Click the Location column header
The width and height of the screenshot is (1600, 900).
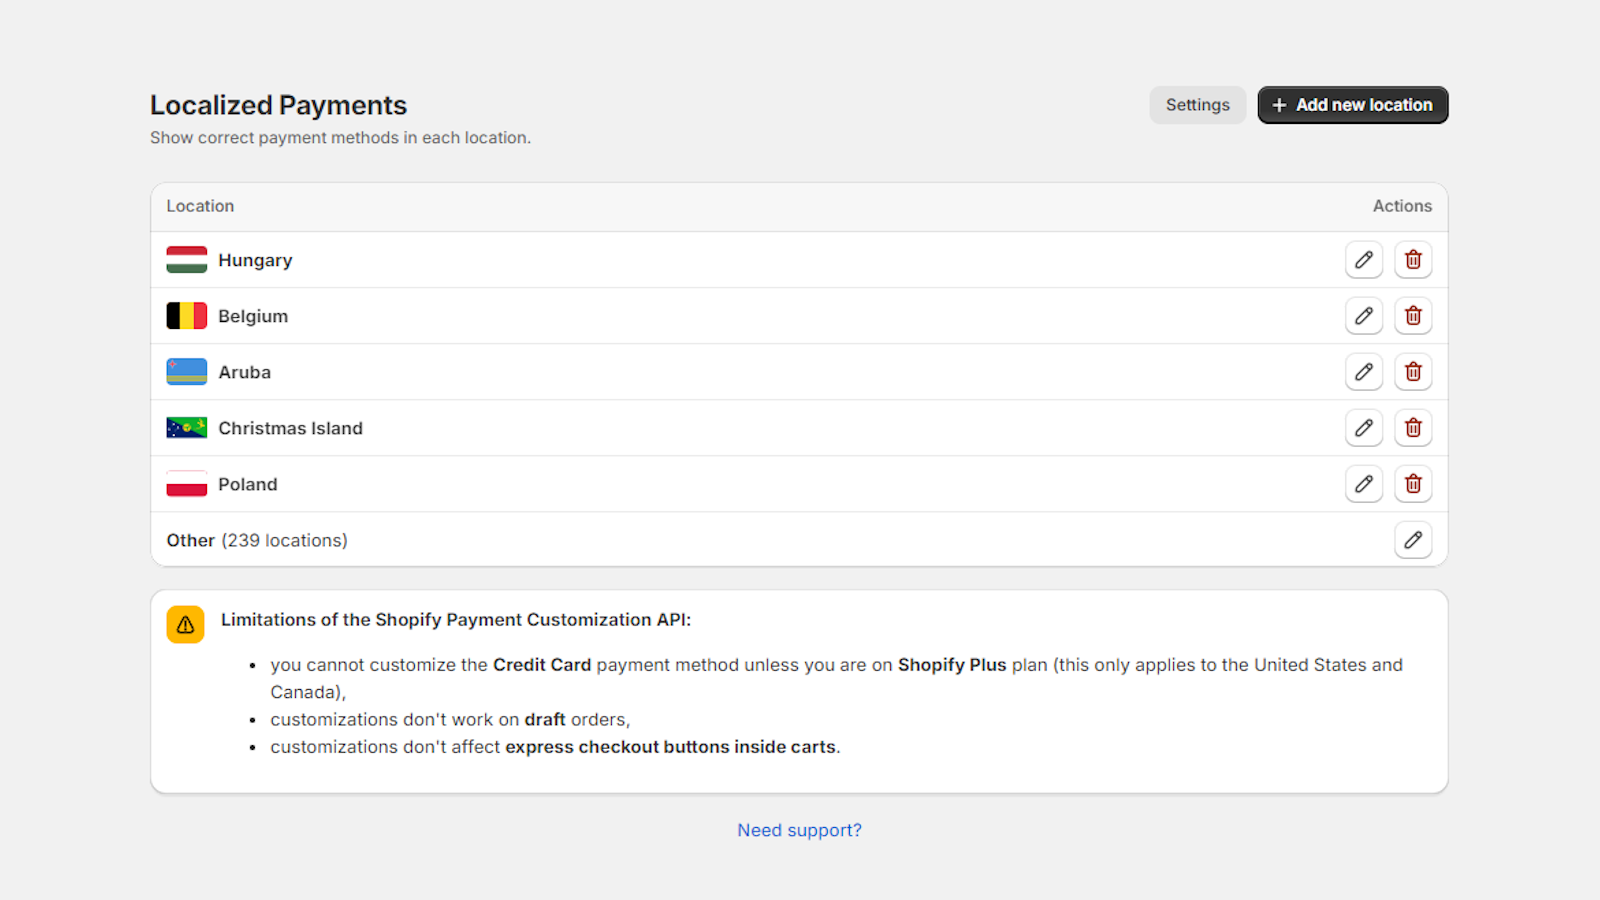click(x=200, y=206)
